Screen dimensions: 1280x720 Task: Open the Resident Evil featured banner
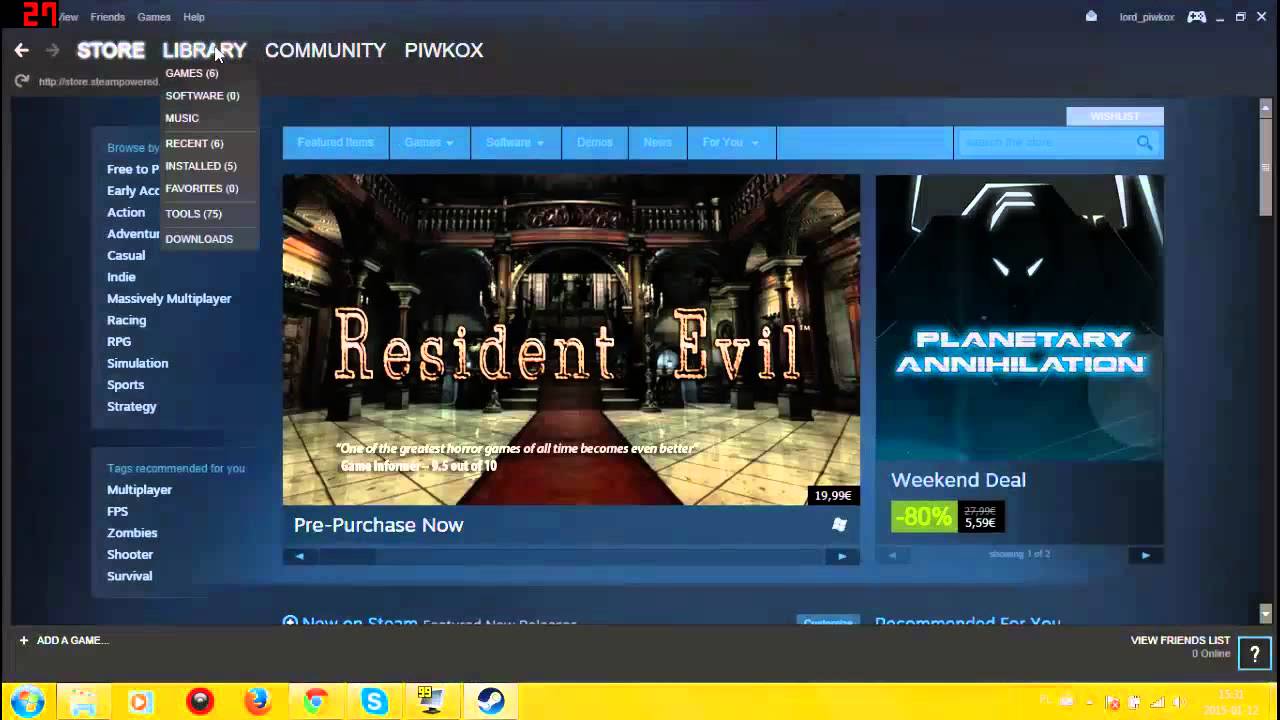point(571,340)
